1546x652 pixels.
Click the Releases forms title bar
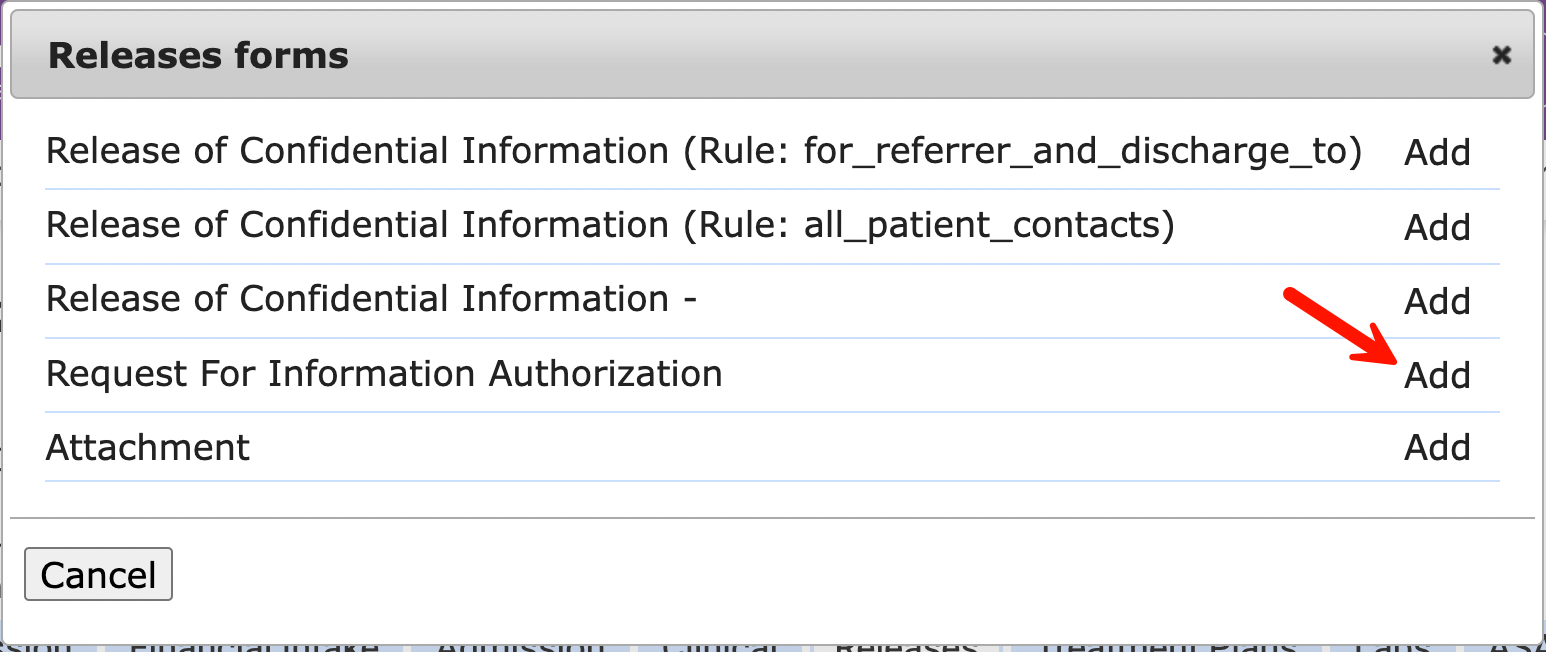coord(700,56)
